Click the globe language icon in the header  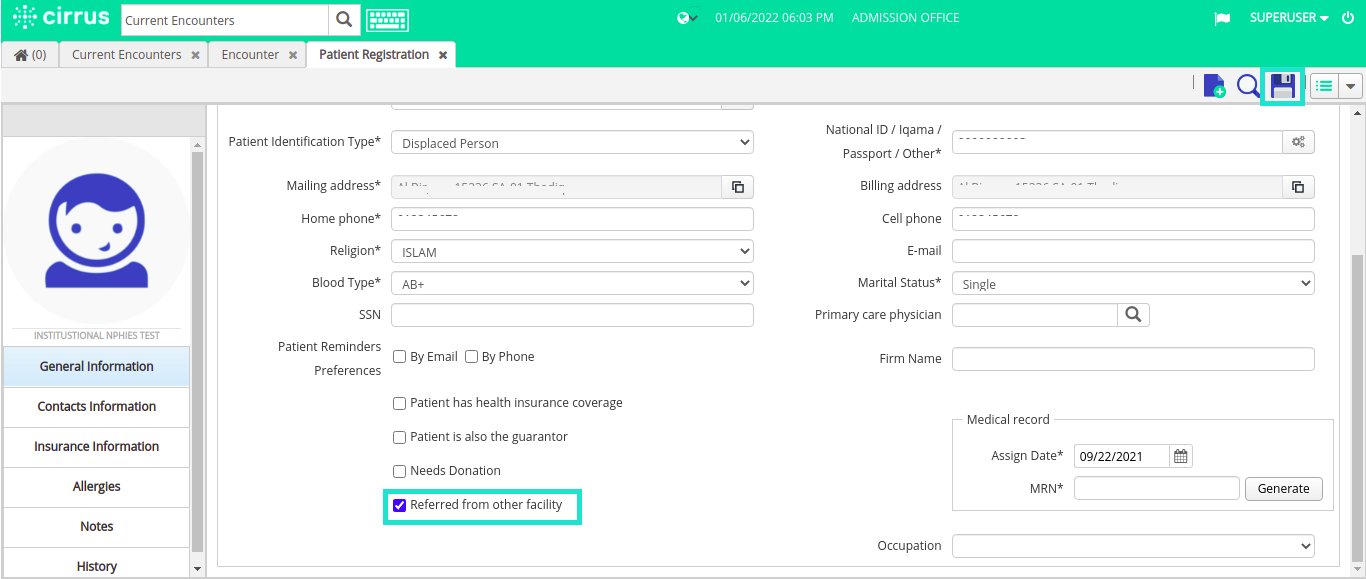(x=683, y=18)
